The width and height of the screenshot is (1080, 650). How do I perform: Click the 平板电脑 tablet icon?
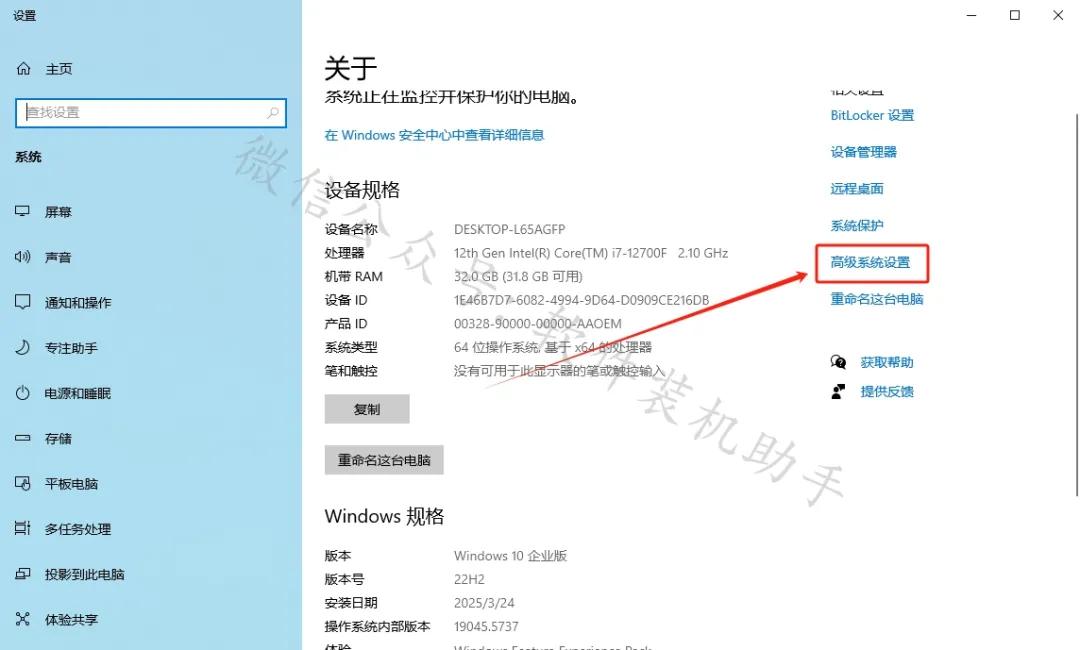pos(23,483)
